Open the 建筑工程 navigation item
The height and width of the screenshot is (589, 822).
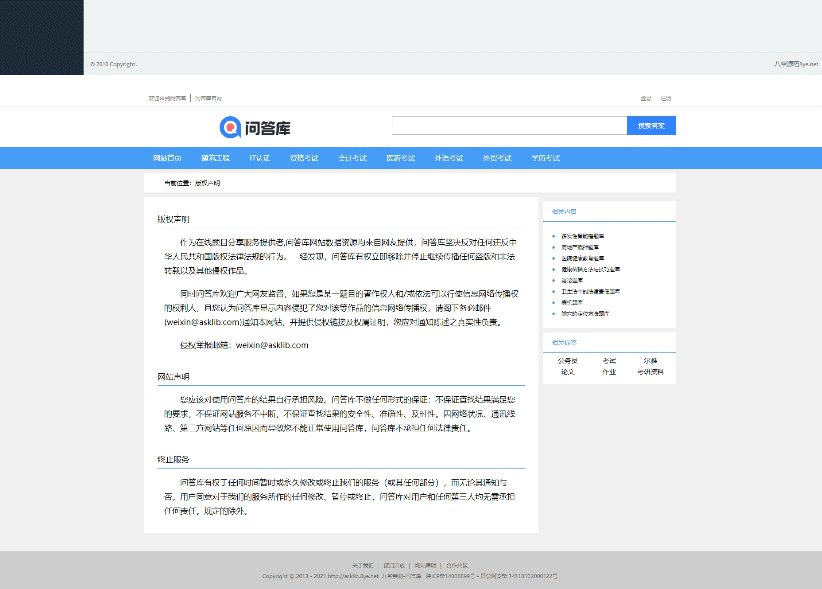(215, 158)
